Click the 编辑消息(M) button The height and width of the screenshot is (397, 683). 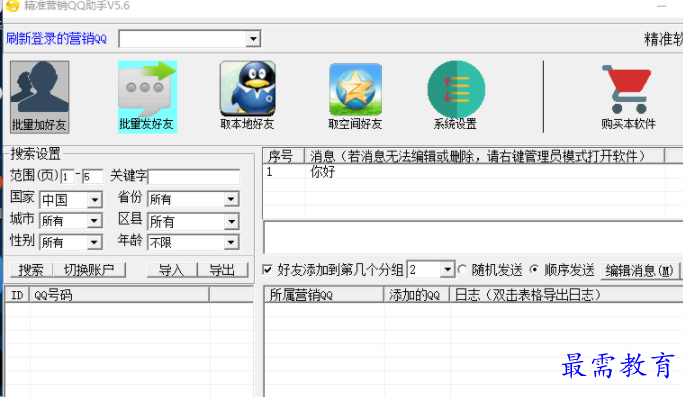click(x=639, y=271)
